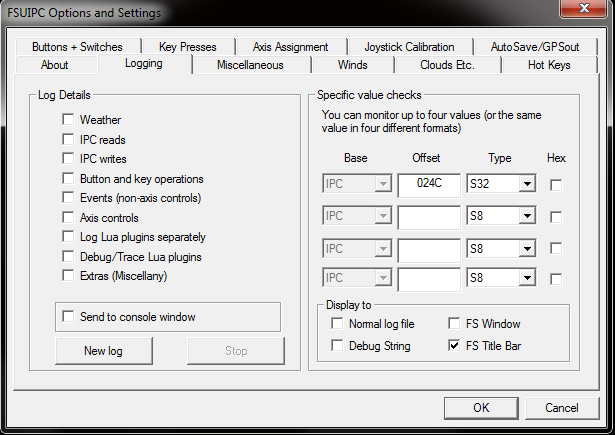Click the second row Offset field

(x=429, y=217)
